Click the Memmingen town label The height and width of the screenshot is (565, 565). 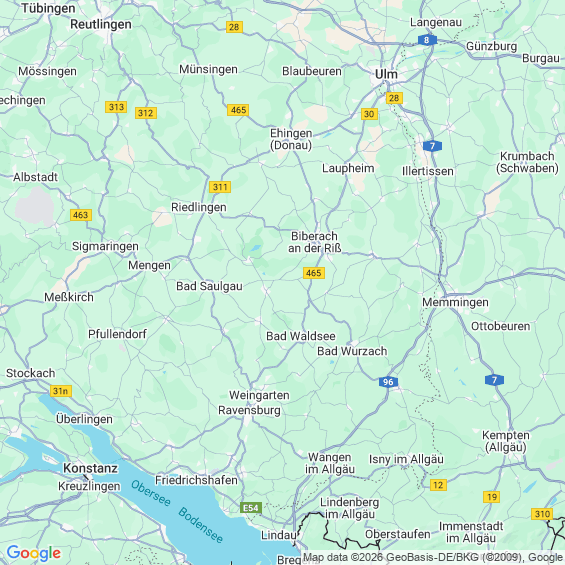455,302
